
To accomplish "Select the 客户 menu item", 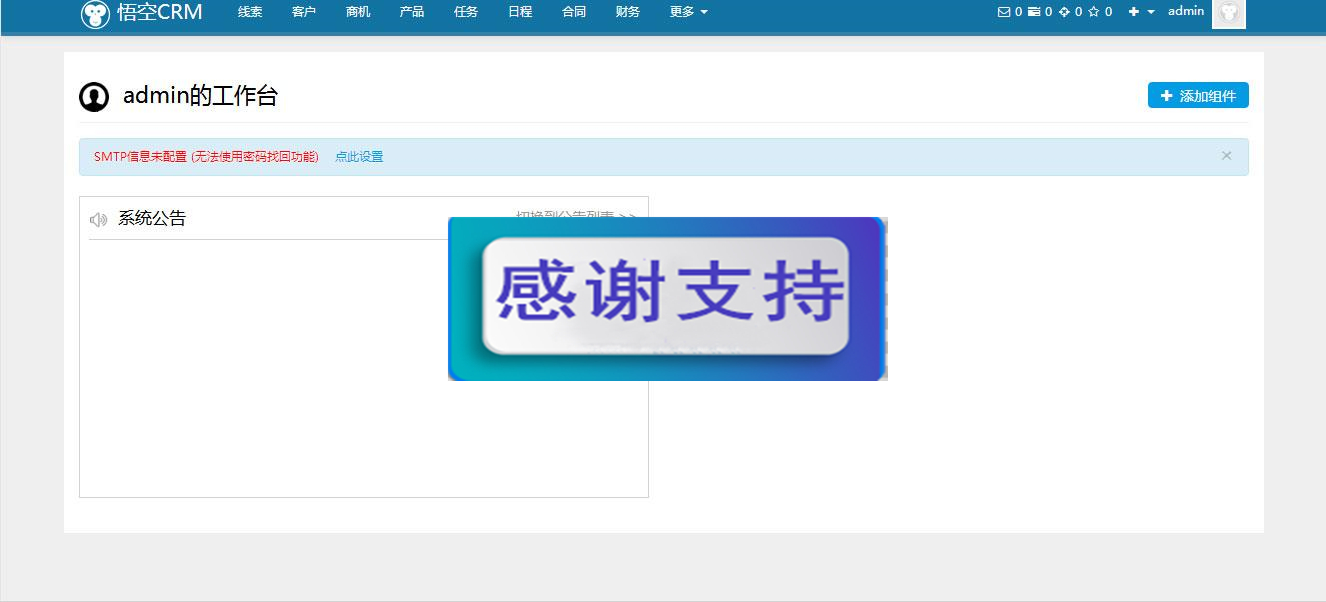I will coord(303,11).
